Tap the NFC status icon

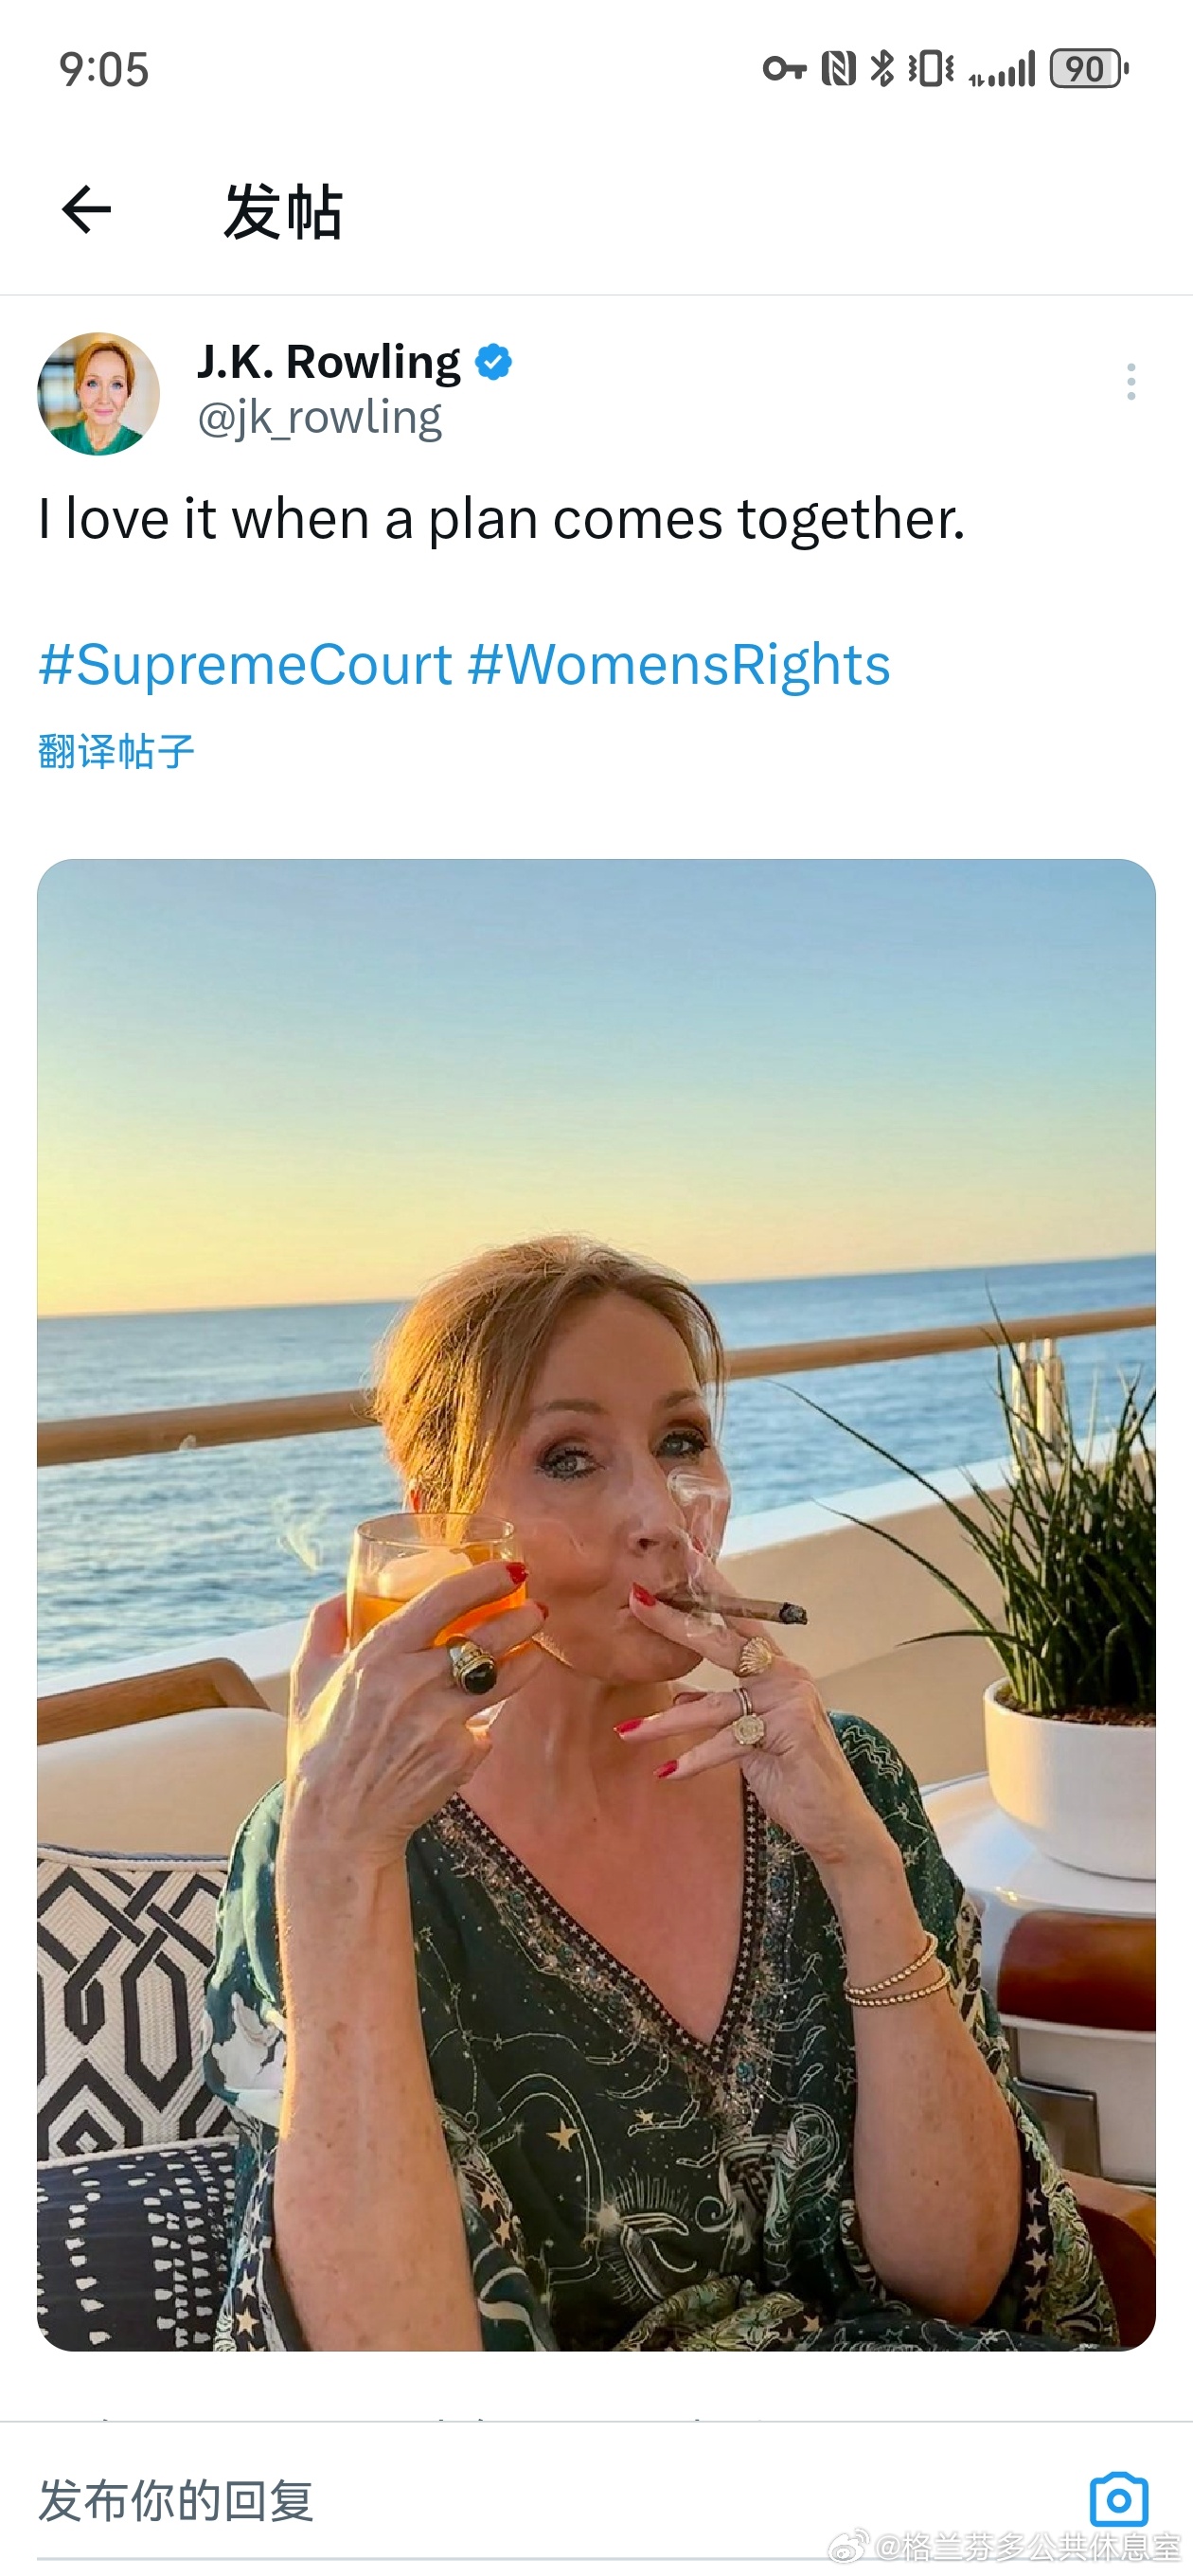[x=838, y=69]
